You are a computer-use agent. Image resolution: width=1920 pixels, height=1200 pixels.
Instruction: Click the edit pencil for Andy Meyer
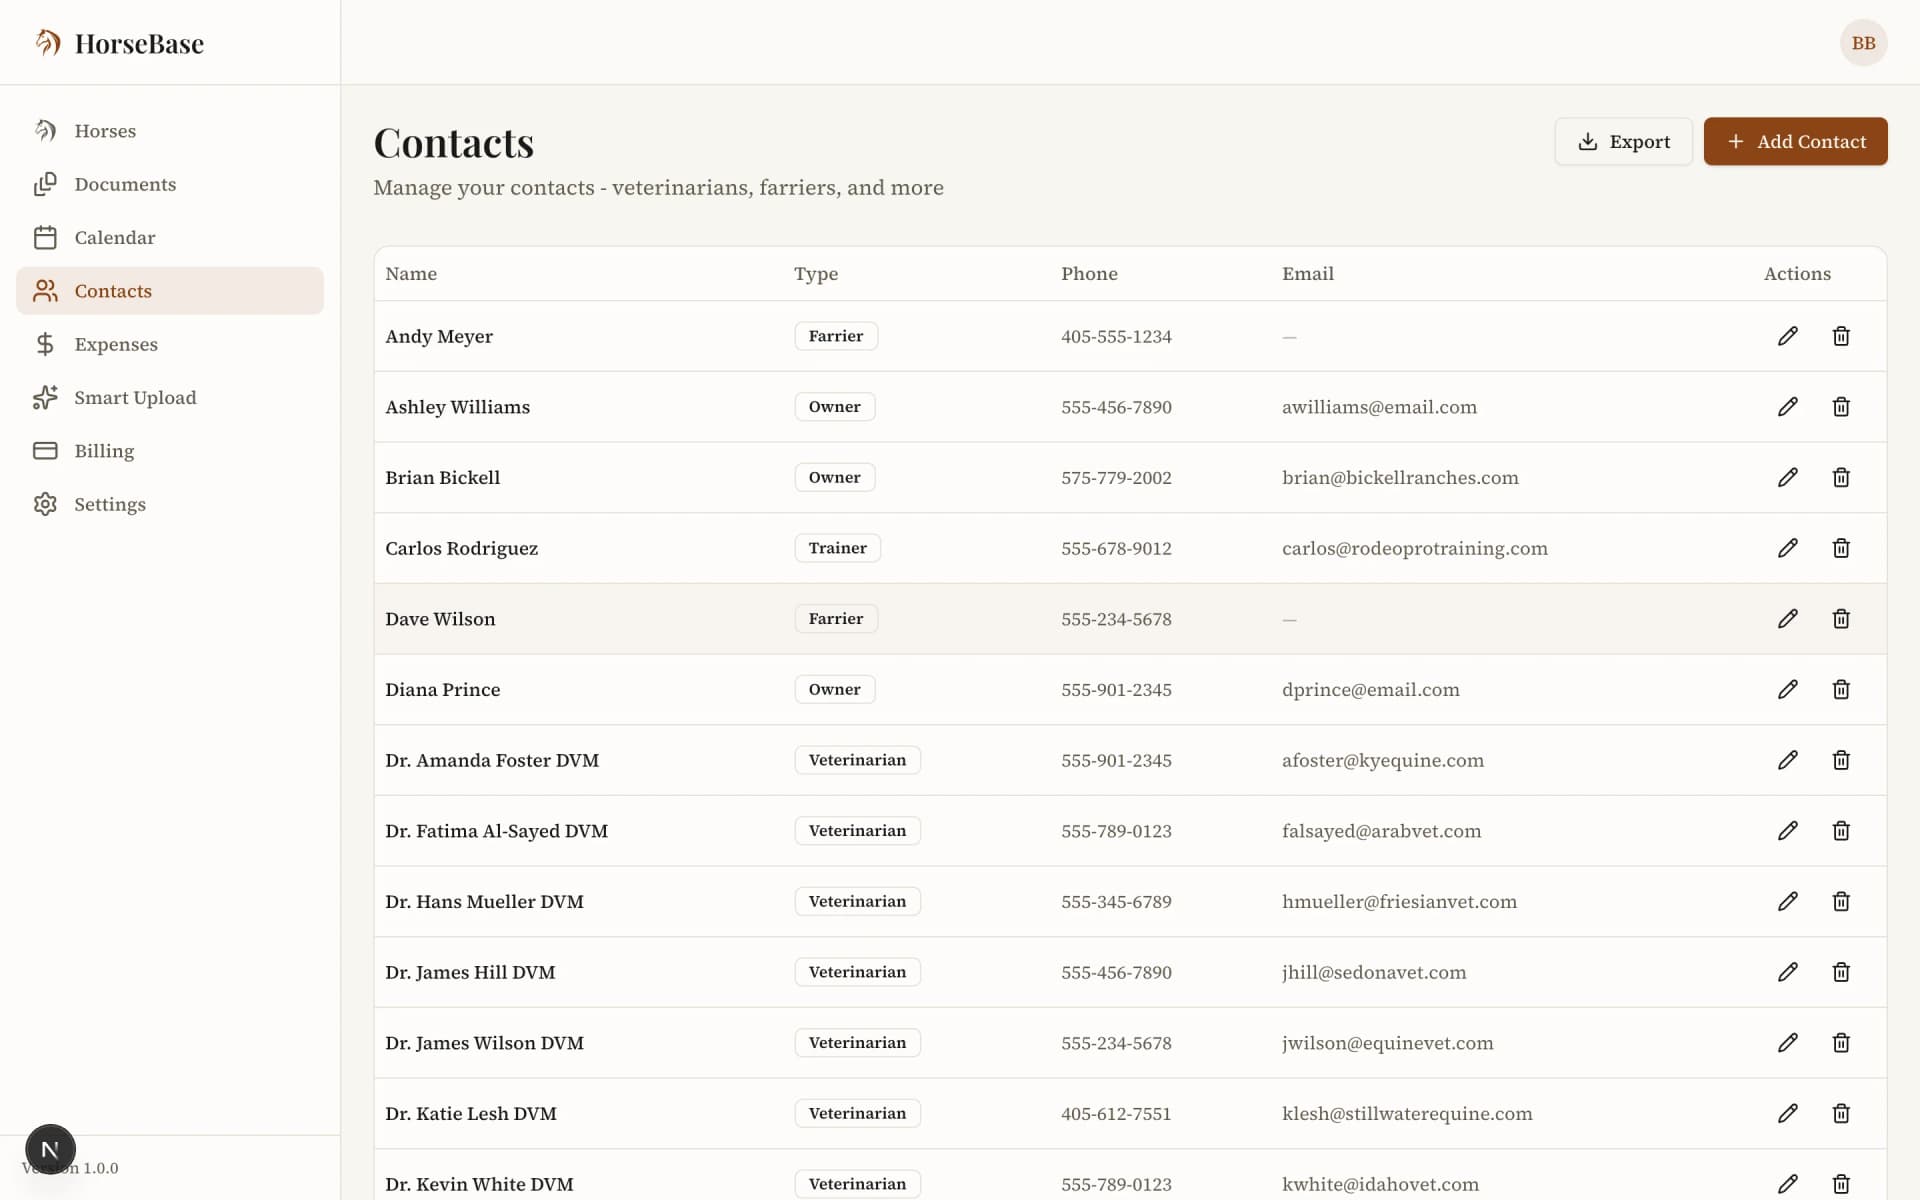point(1787,336)
